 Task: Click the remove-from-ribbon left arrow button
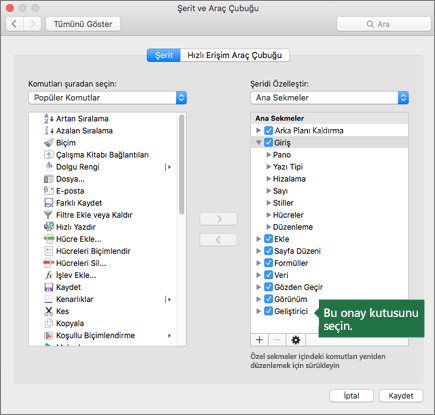point(218,240)
